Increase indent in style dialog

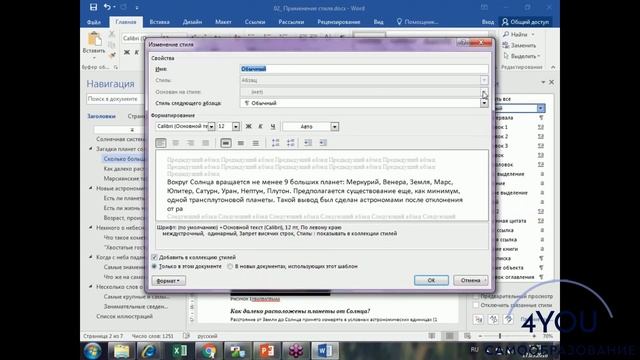(323, 143)
